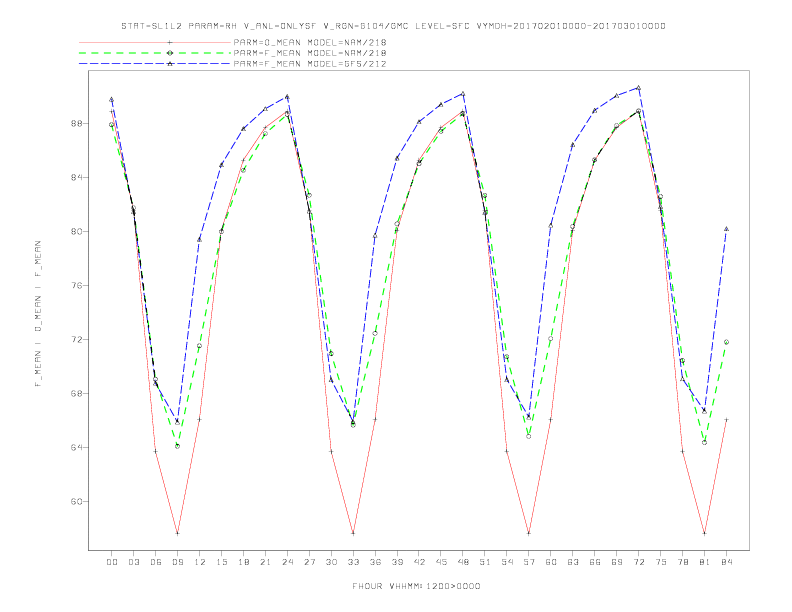Click green circle data point at hour 36
Image resolution: width=792 pixels, height=612 pixels.
tap(375, 333)
